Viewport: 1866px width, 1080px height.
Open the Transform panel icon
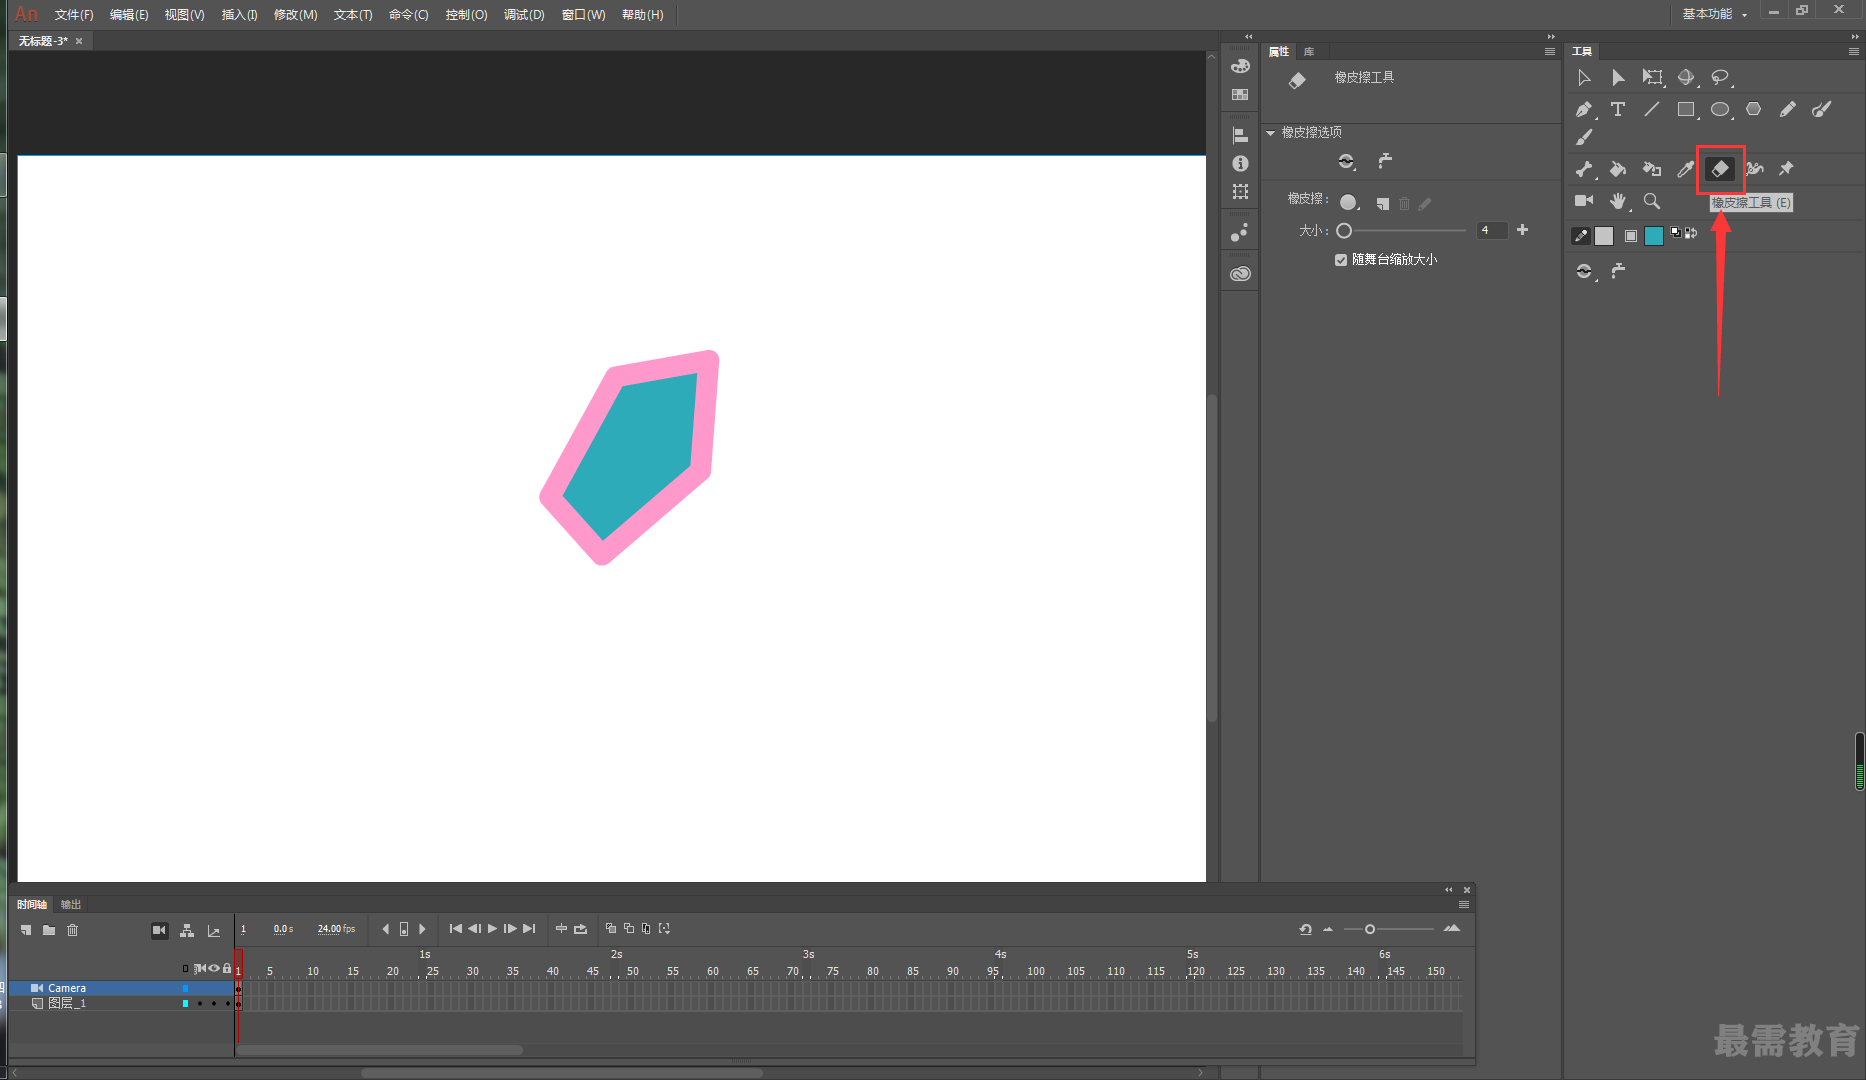1240,191
